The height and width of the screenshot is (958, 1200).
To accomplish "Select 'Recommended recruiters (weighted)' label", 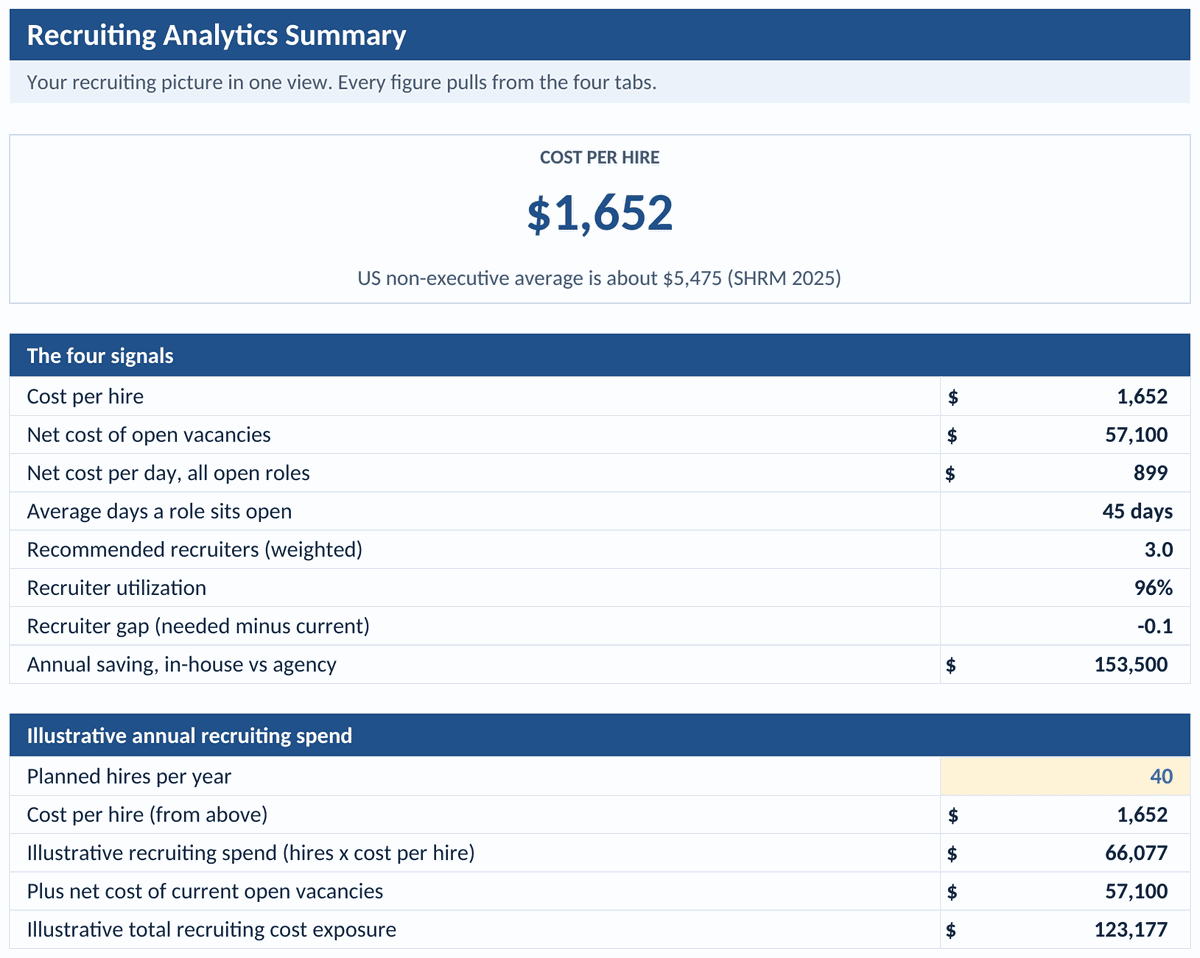I will 194,549.
